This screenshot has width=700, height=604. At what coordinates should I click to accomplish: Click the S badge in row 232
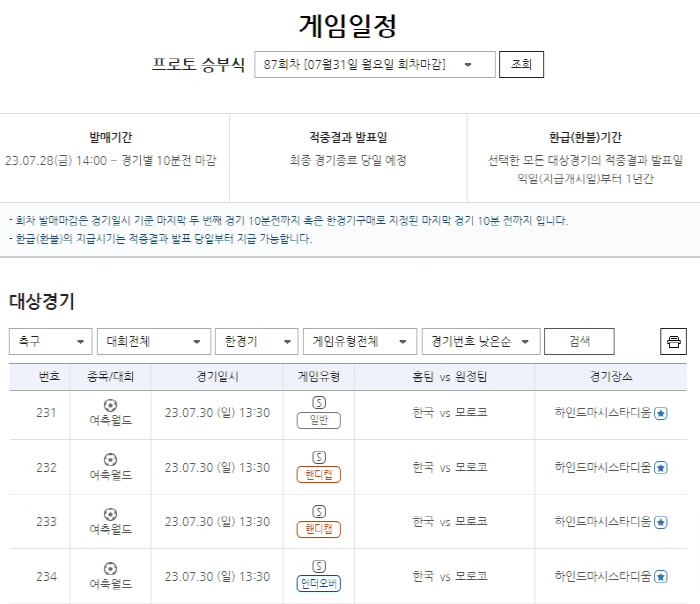[x=319, y=457]
